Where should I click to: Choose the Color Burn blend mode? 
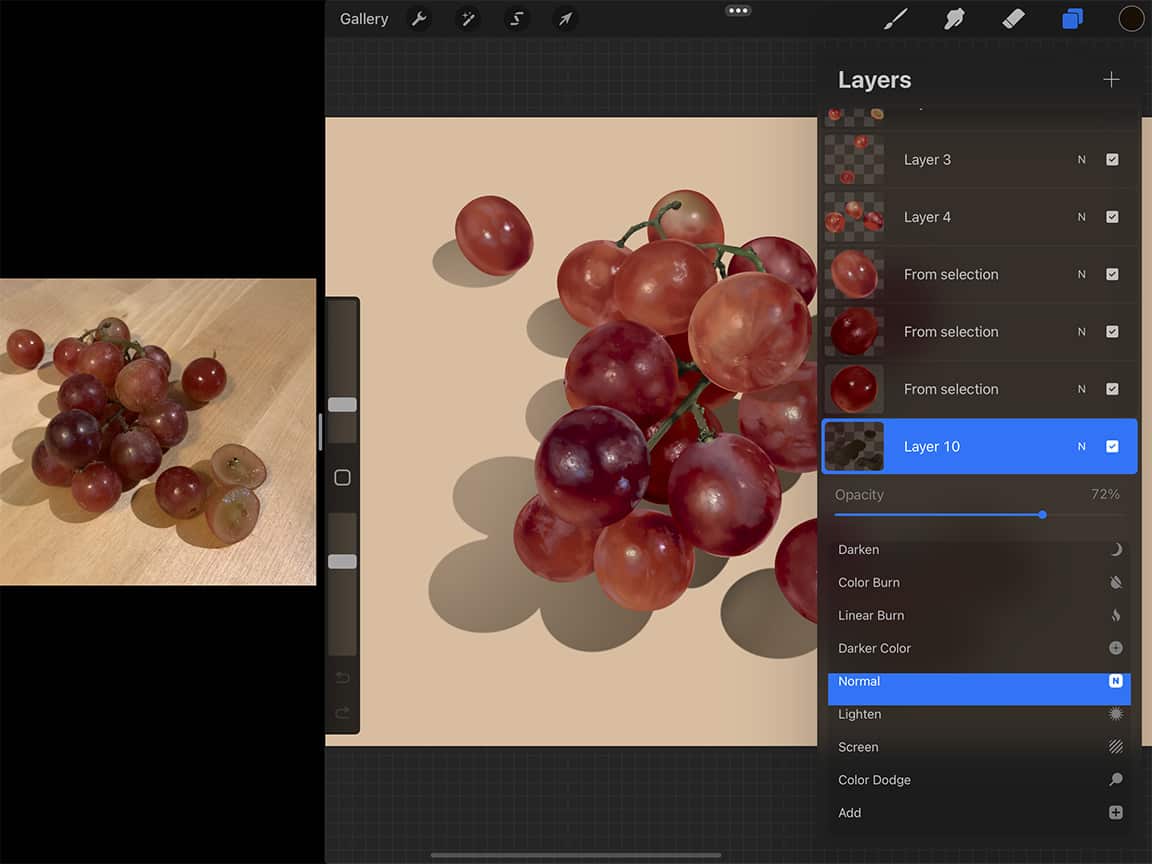(x=869, y=583)
